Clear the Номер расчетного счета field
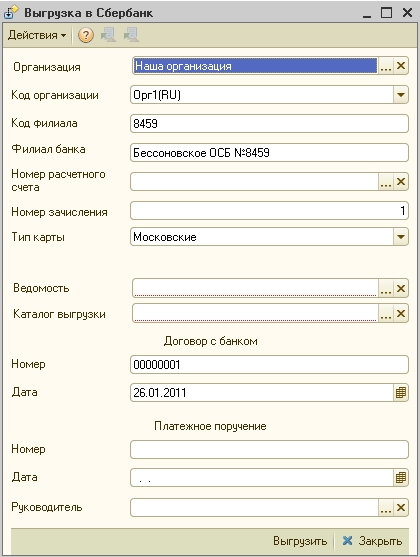This screenshot has height=557, width=420. click(x=401, y=182)
